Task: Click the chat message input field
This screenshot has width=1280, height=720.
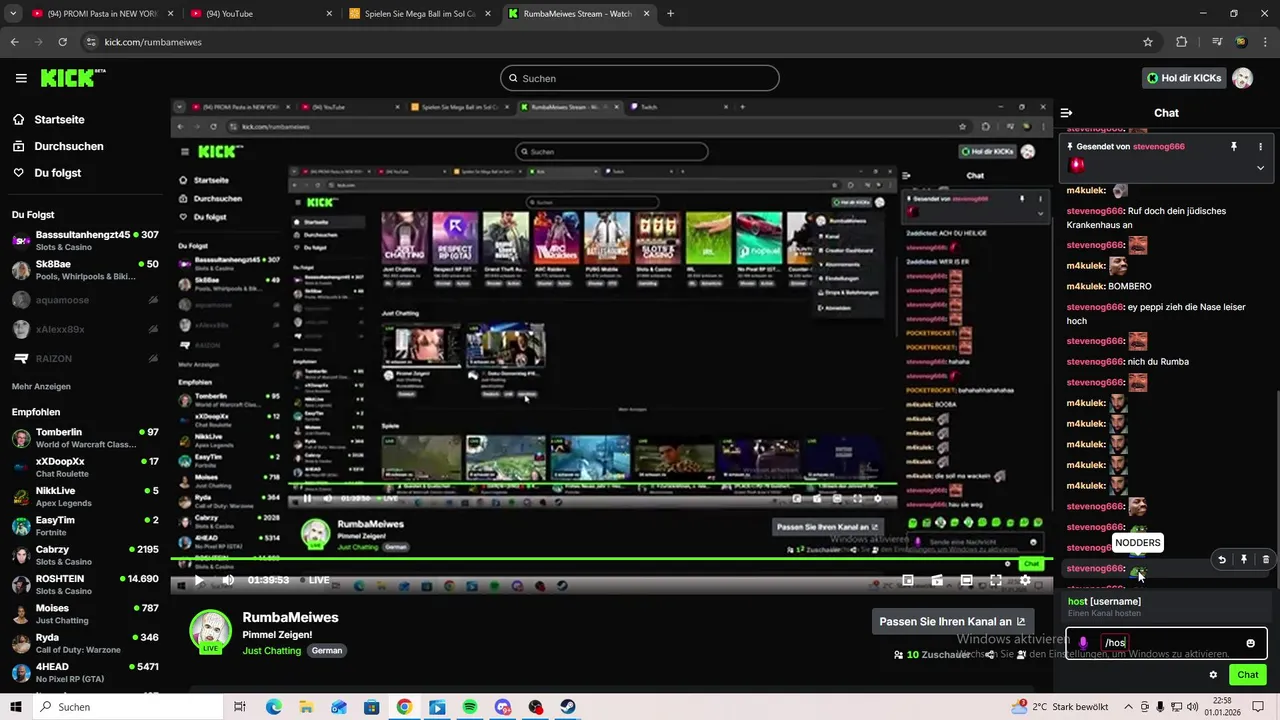Action: click(1166, 643)
